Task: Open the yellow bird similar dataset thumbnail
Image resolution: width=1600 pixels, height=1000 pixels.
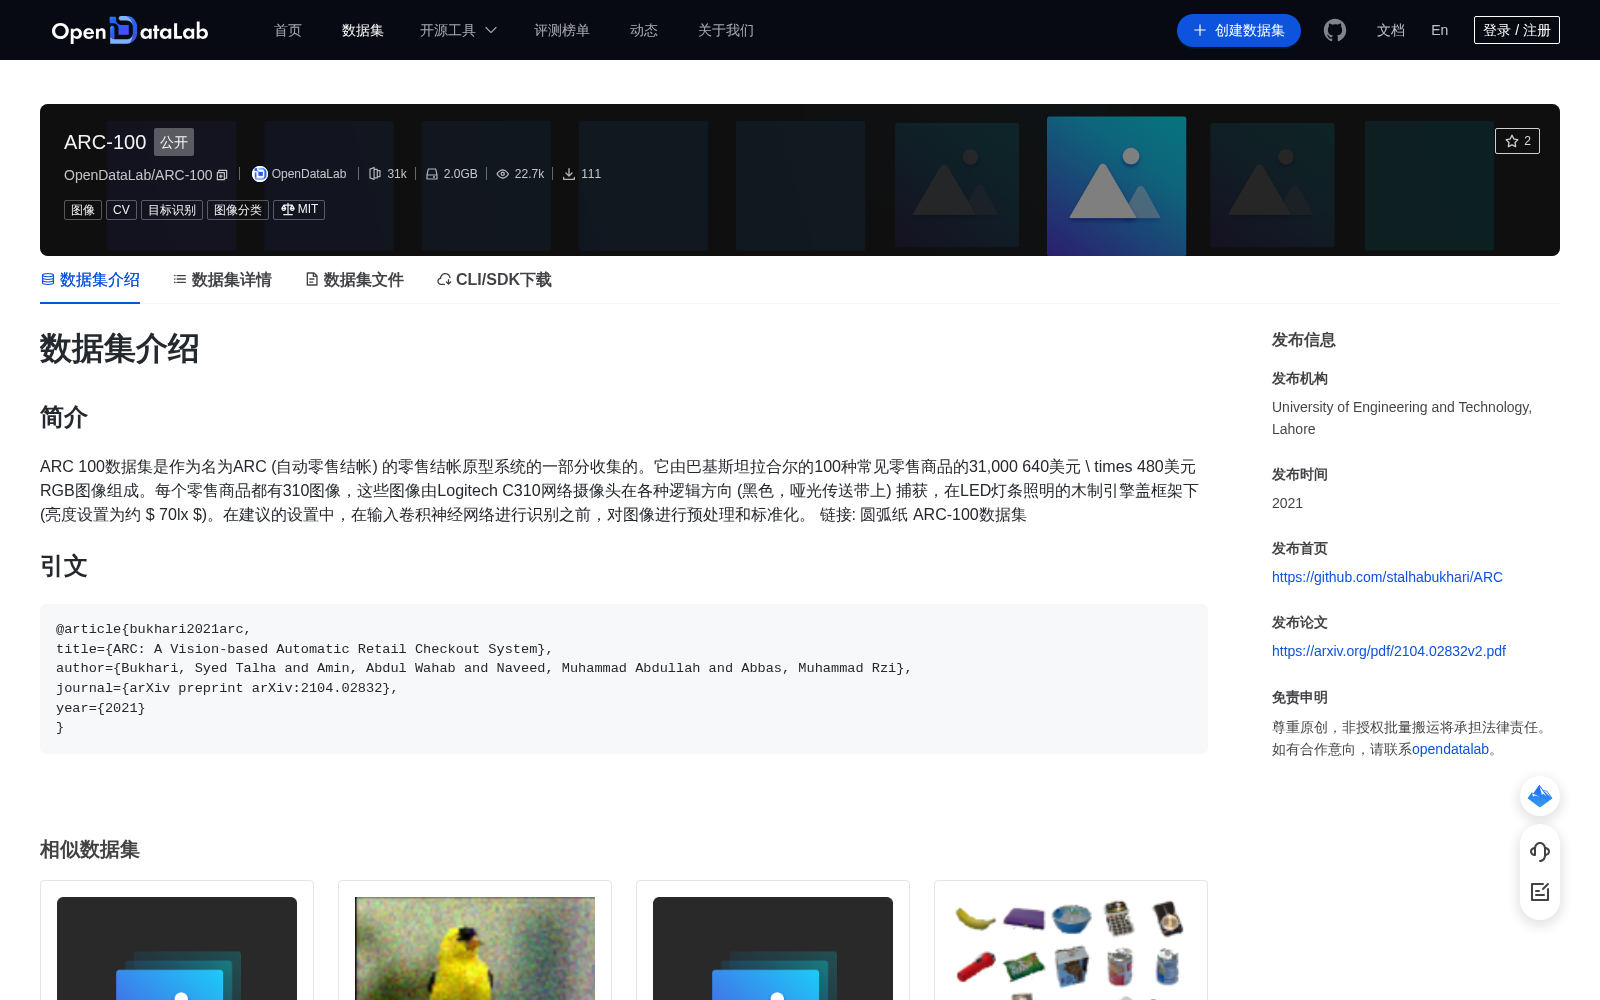Action: (x=475, y=948)
